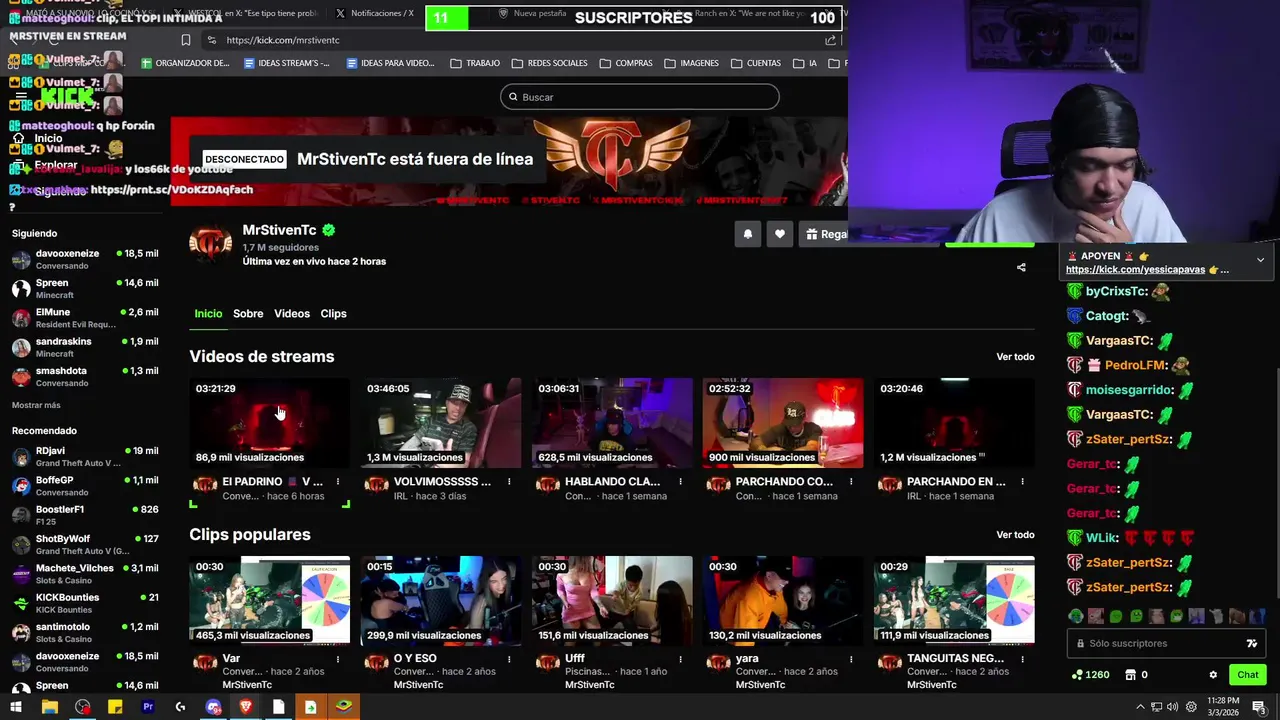Click the Windows Start button
Image resolution: width=1280 pixels, height=720 pixels.
[16, 707]
